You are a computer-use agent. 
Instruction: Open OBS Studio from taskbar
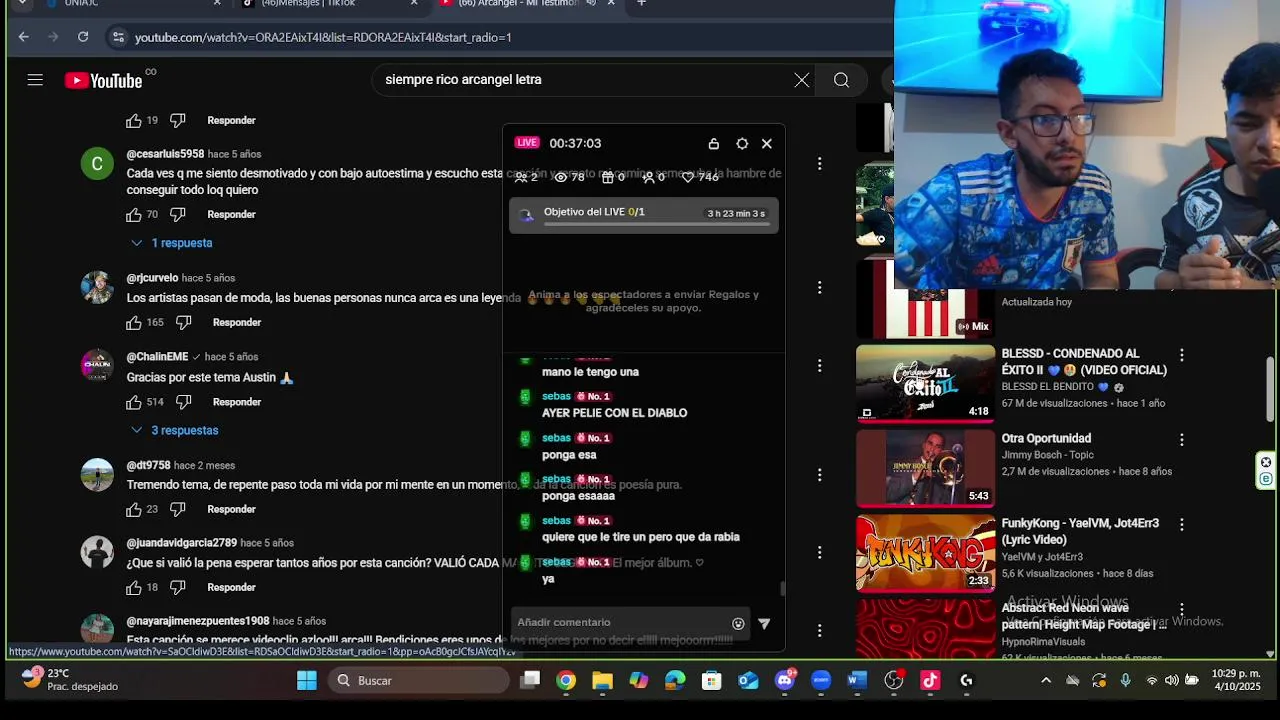click(x=894, y=681)
